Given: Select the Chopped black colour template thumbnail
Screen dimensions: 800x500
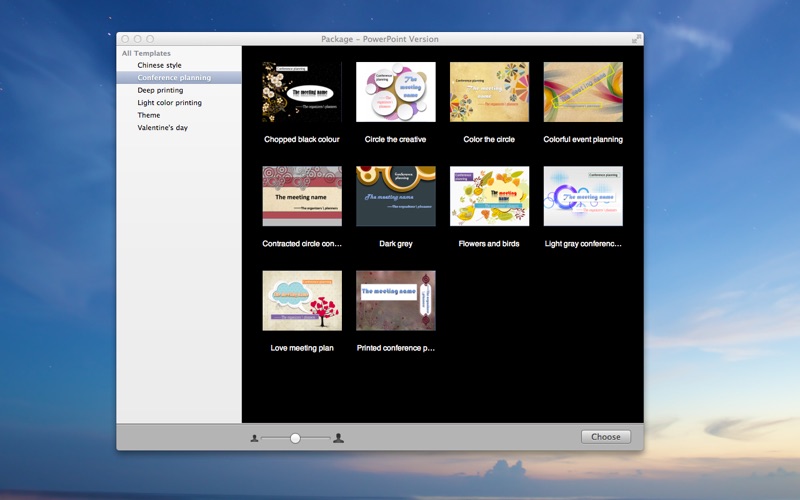Looking at the screenshot, I should coord(302,92).
